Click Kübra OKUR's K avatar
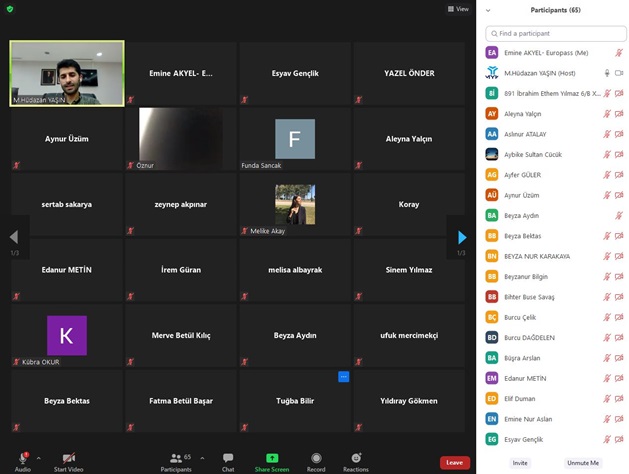This screenshot has width=629, height=474. tap(67, 335)
